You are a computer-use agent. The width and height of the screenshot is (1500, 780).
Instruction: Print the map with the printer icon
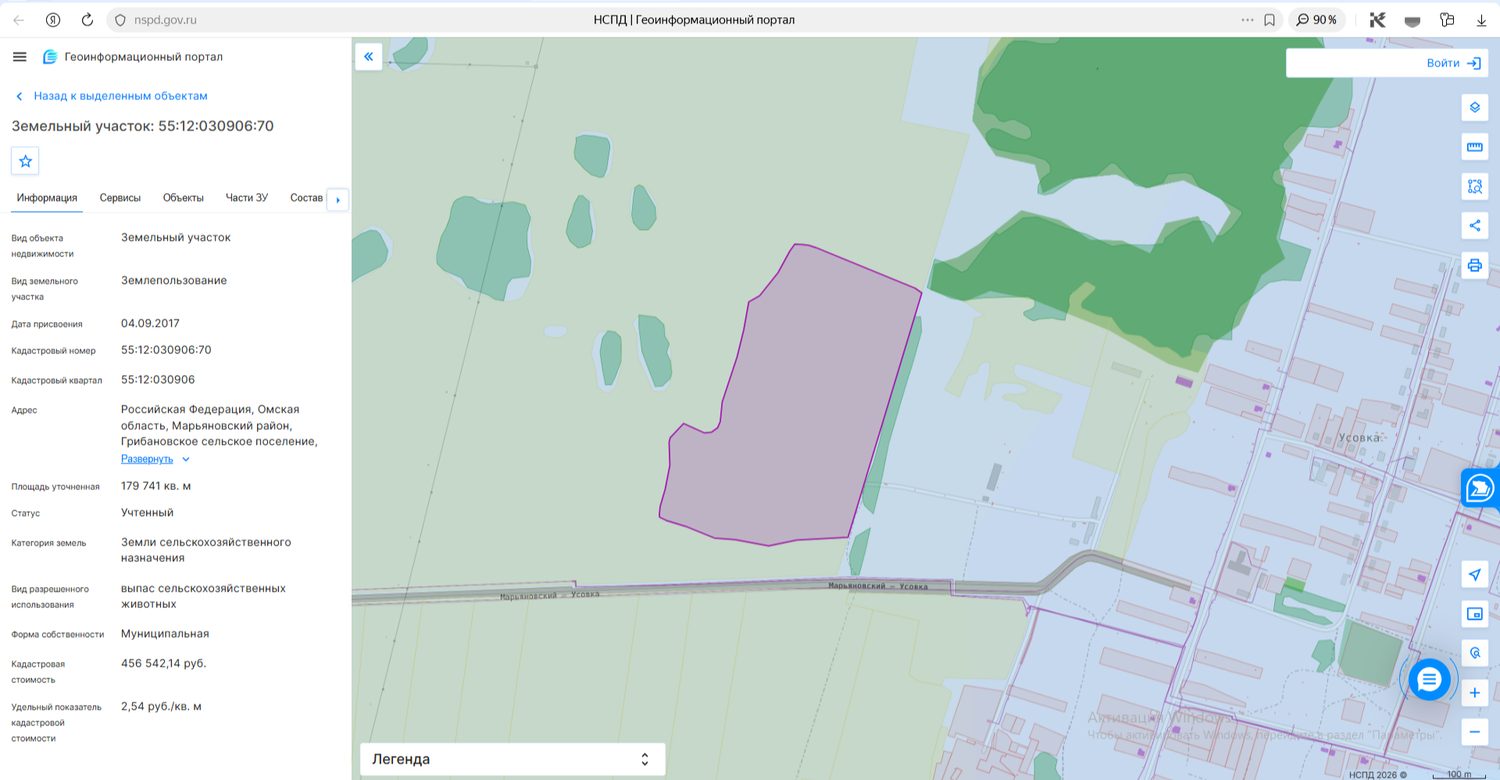coord(1474,265)
